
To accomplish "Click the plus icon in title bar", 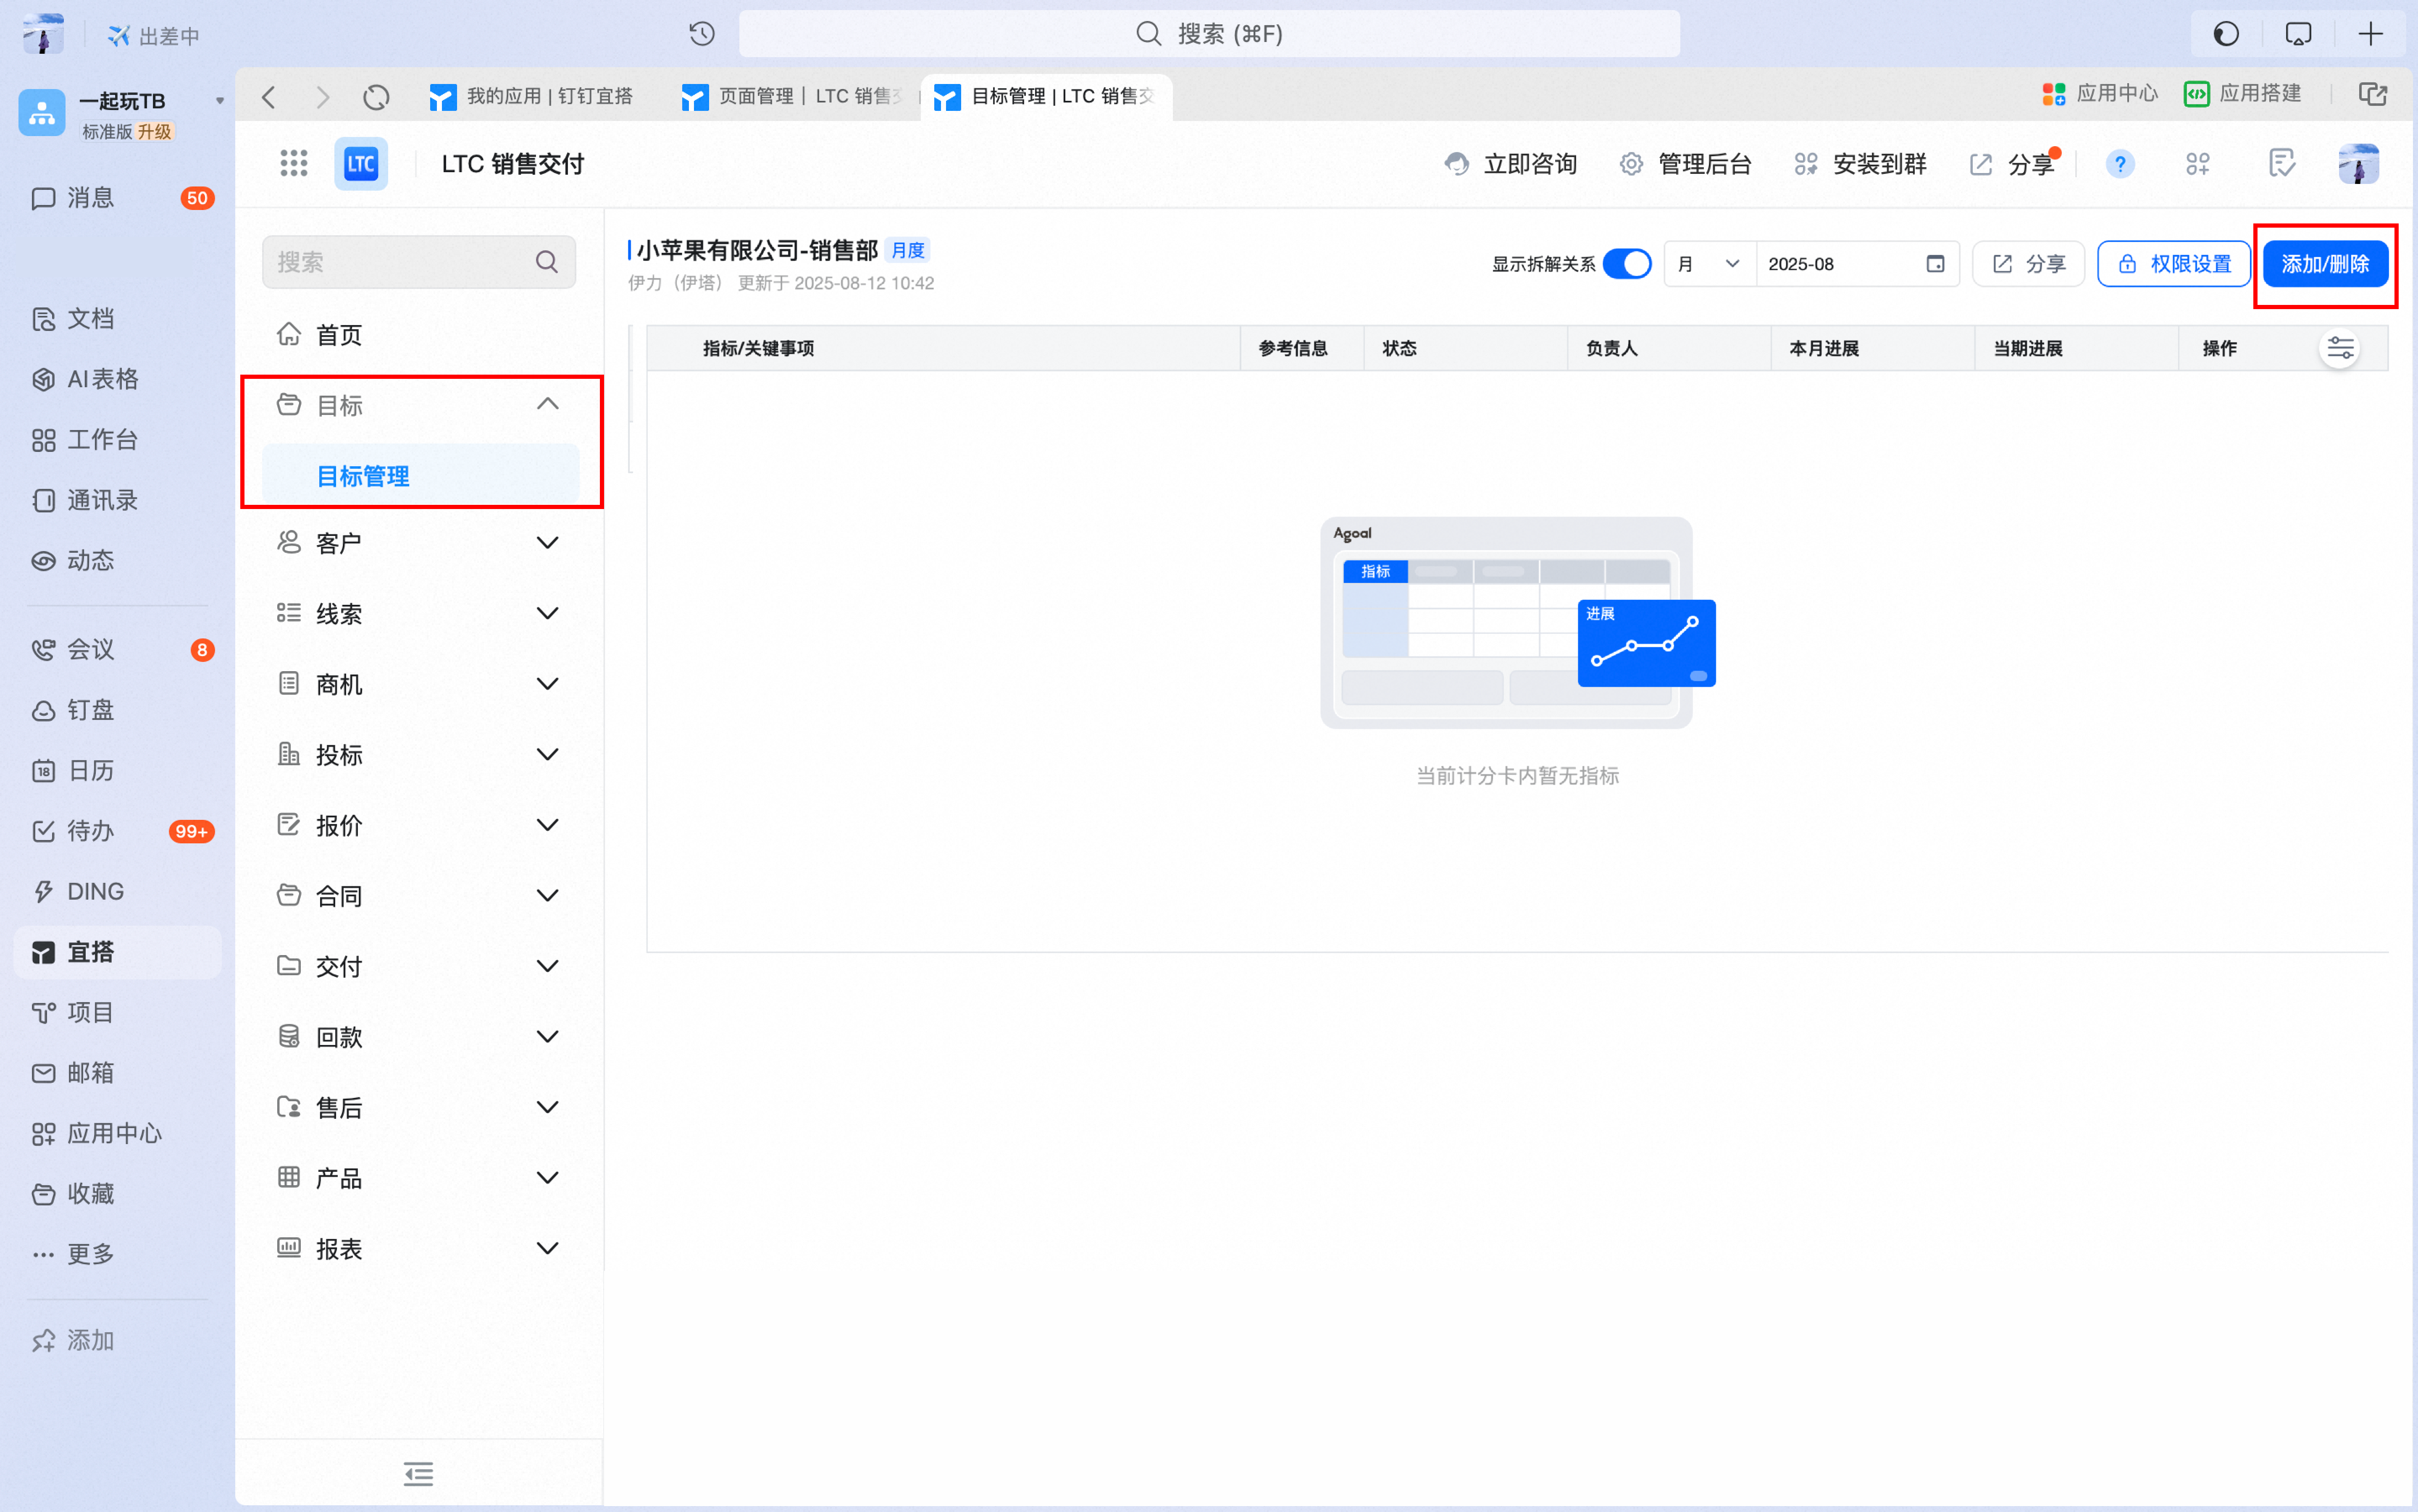I will (2370, 34).
